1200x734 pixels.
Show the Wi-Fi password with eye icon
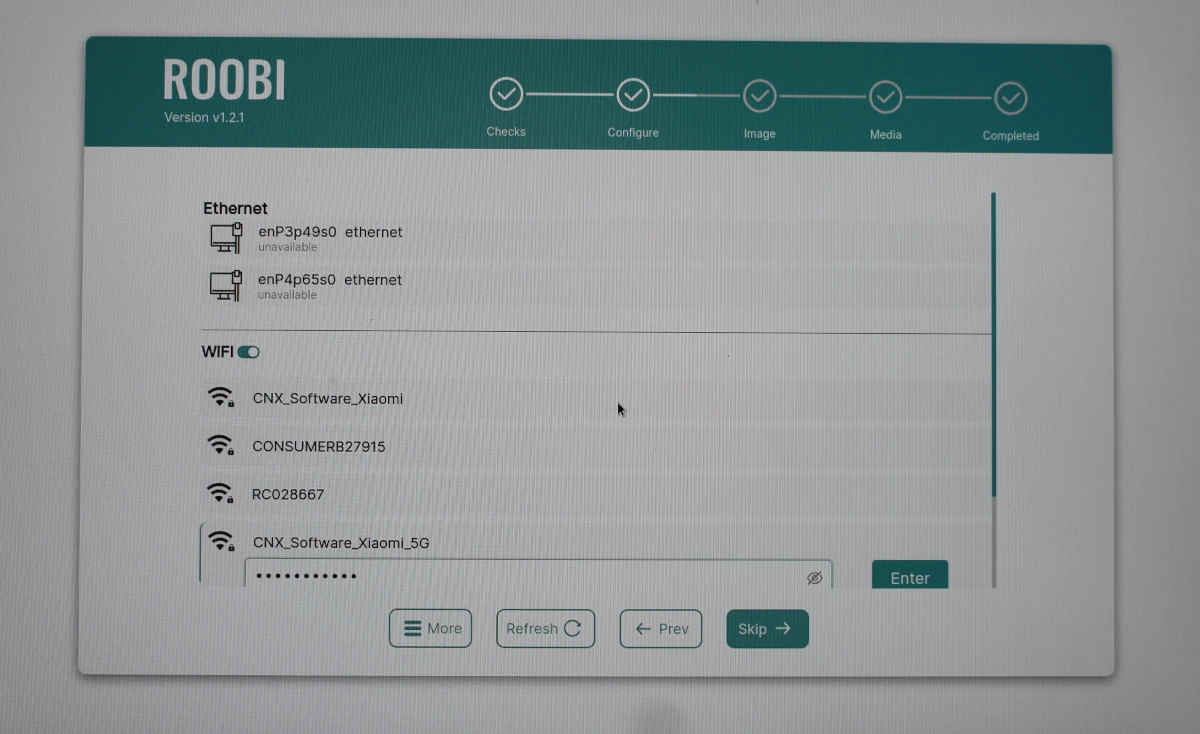coord(814,578)
